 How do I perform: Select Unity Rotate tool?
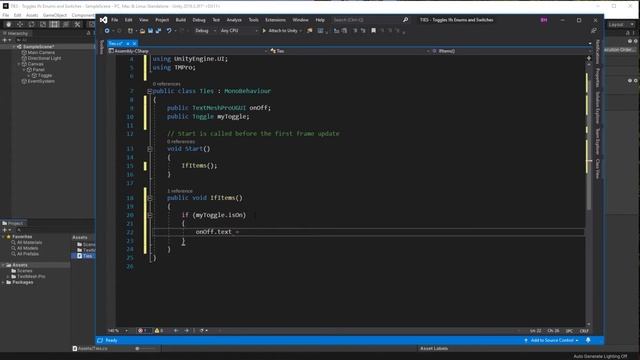click(x=31, y=24)
